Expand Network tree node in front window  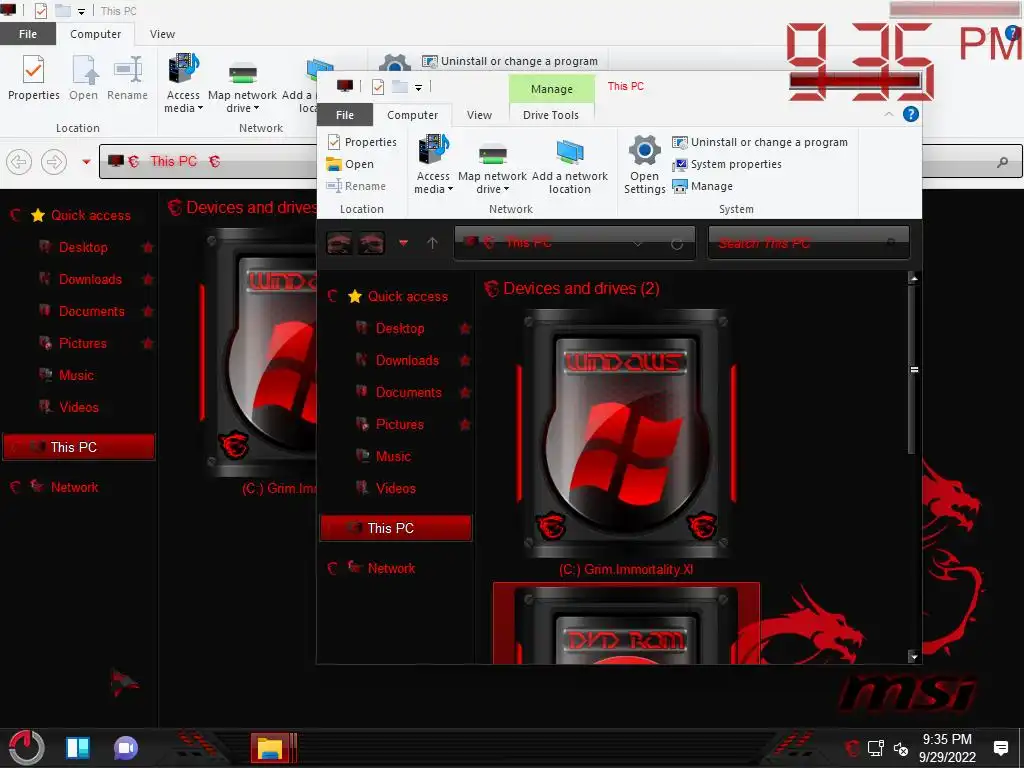click(x=332, y=568)
